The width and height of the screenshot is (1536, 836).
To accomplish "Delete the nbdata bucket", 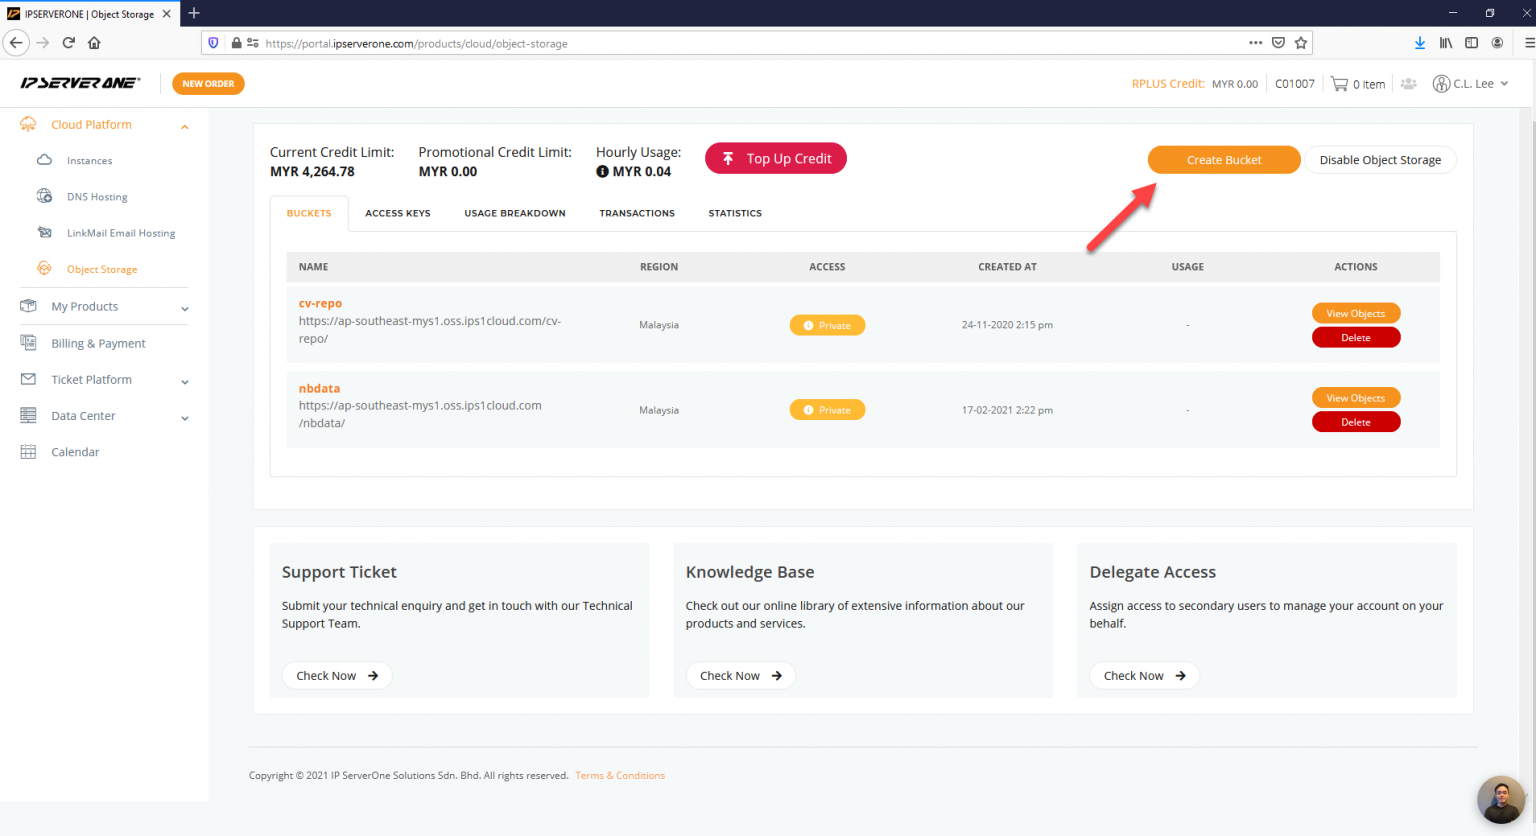I will (x=1355, y=422).
